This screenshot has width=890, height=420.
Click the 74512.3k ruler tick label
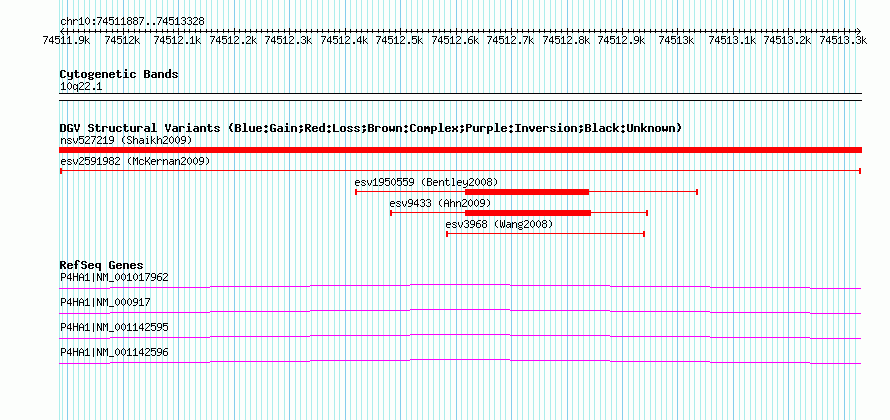(x=289, y=40)
